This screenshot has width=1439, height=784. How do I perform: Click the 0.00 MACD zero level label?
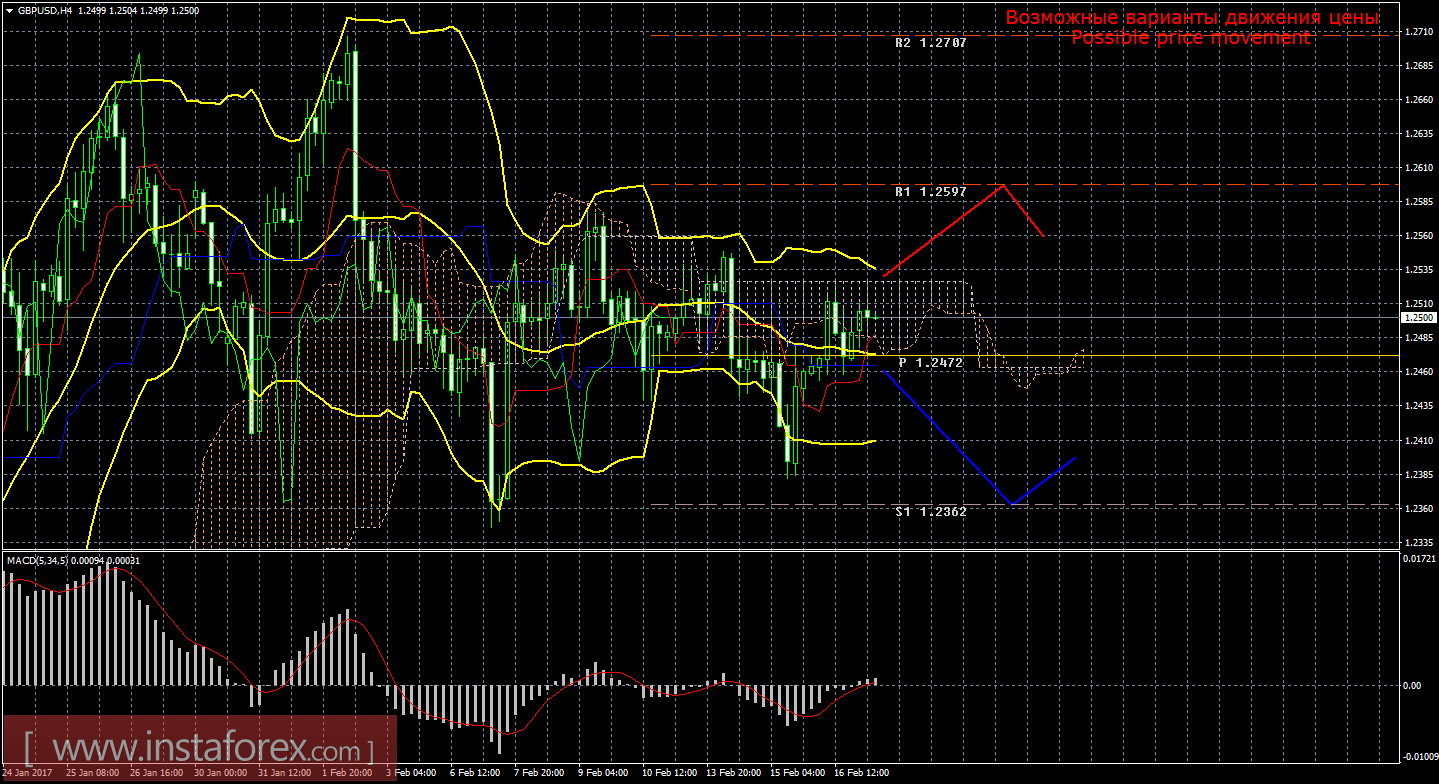1413,685
